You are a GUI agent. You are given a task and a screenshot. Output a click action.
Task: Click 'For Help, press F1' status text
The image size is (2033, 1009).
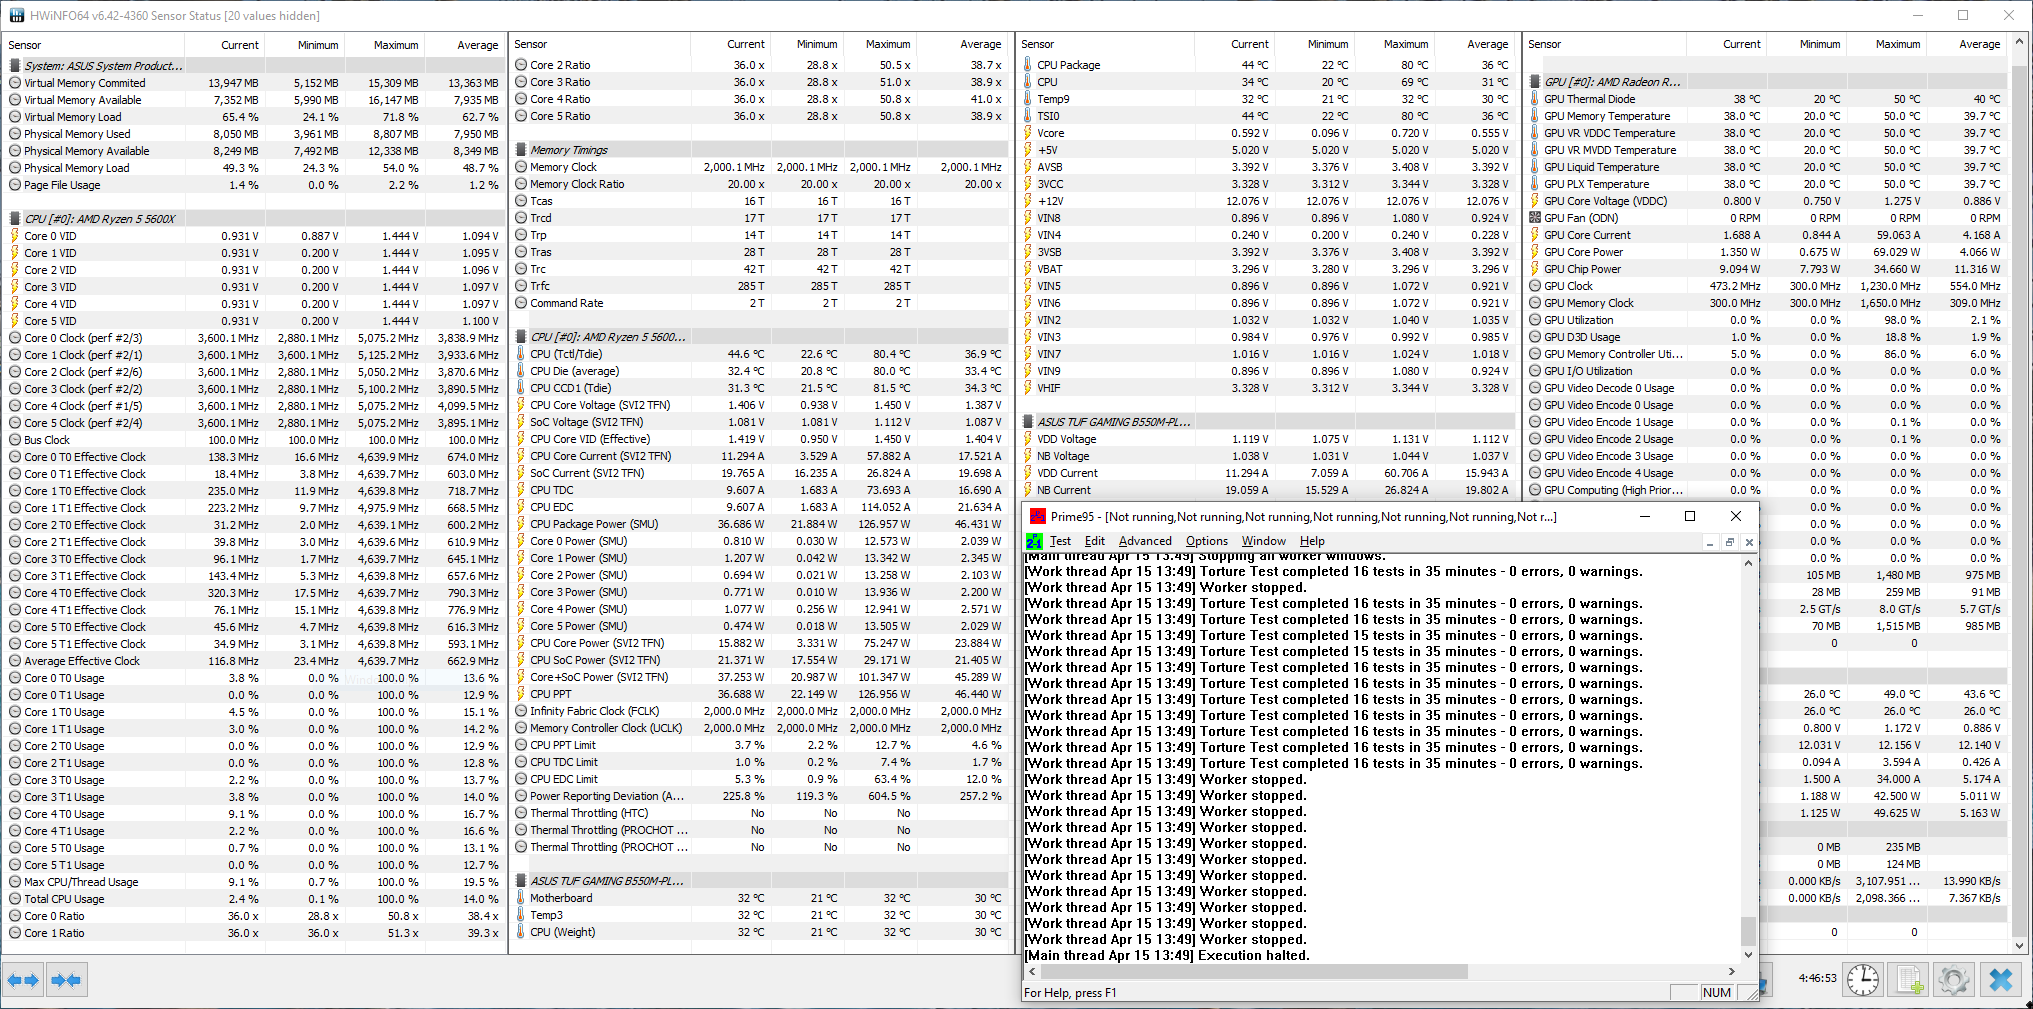tap(1070, 993)
